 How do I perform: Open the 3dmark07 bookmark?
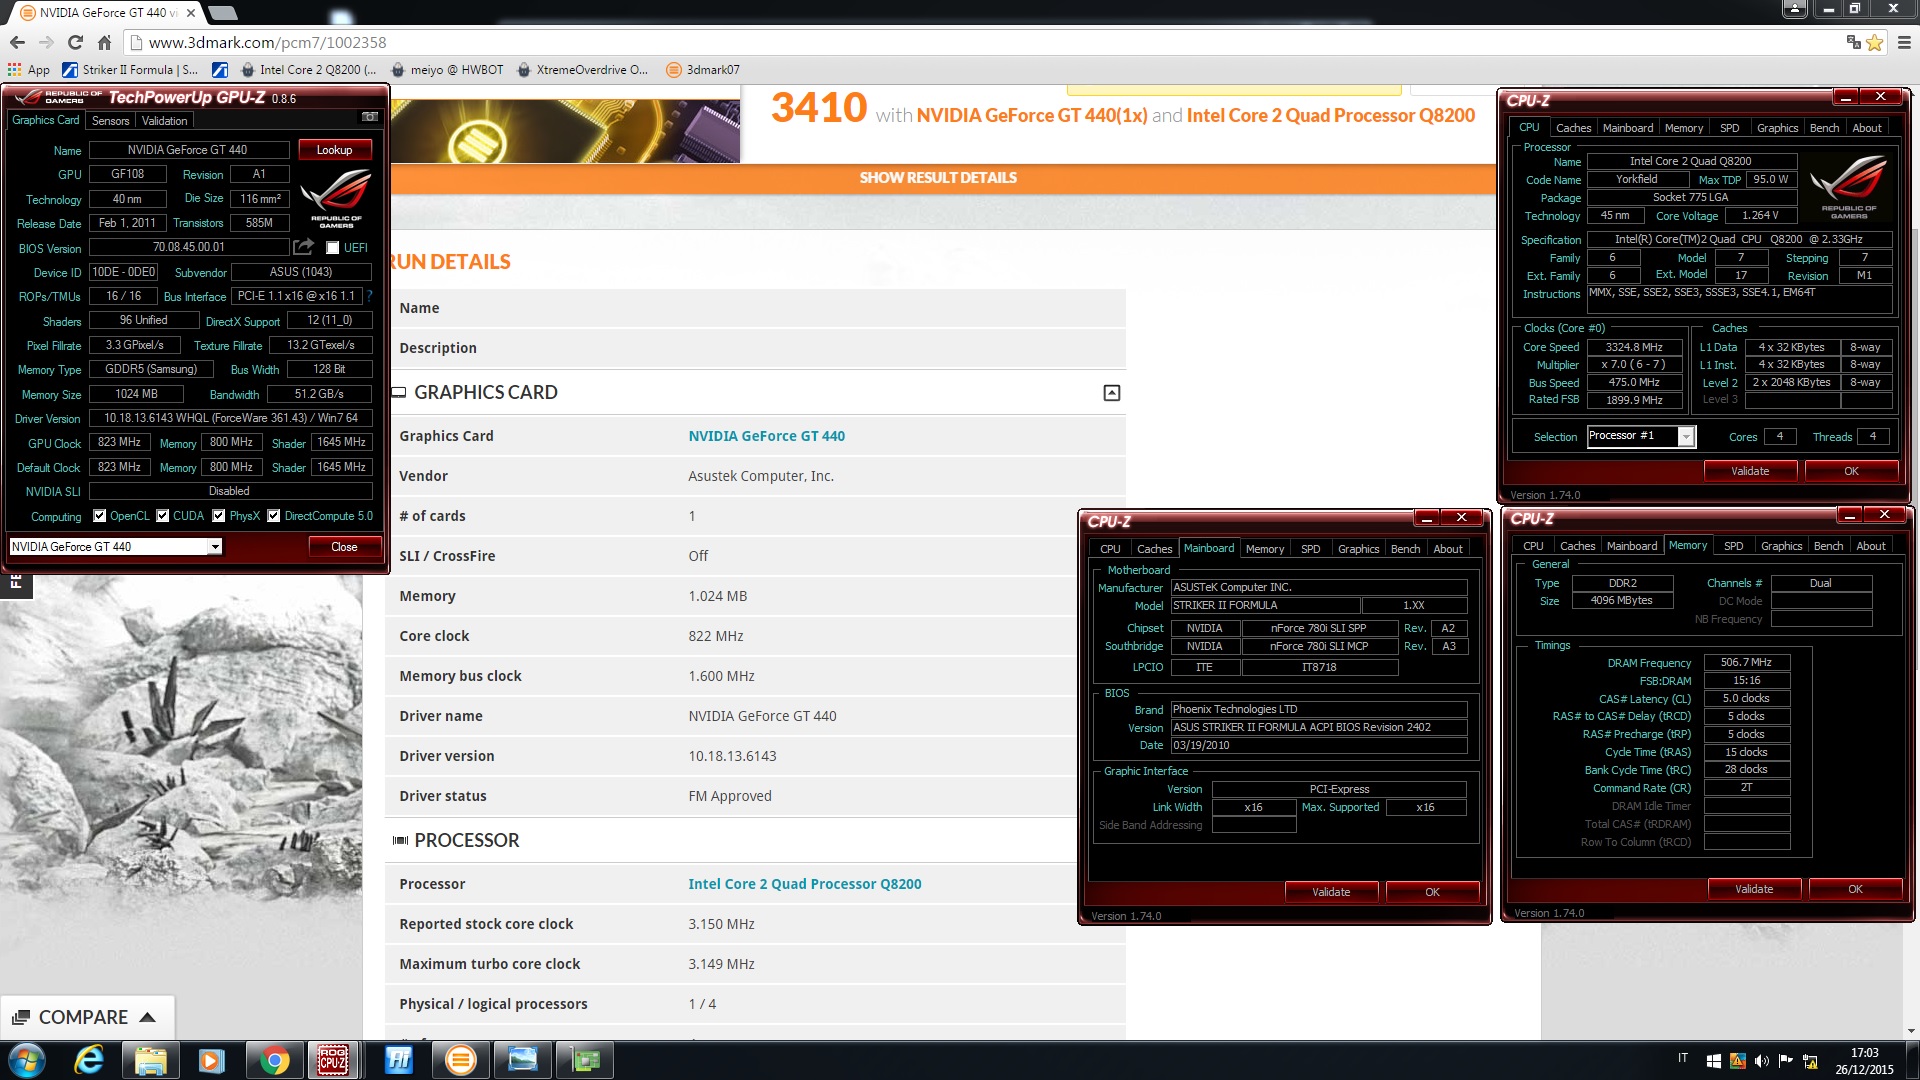coord(702,70)
